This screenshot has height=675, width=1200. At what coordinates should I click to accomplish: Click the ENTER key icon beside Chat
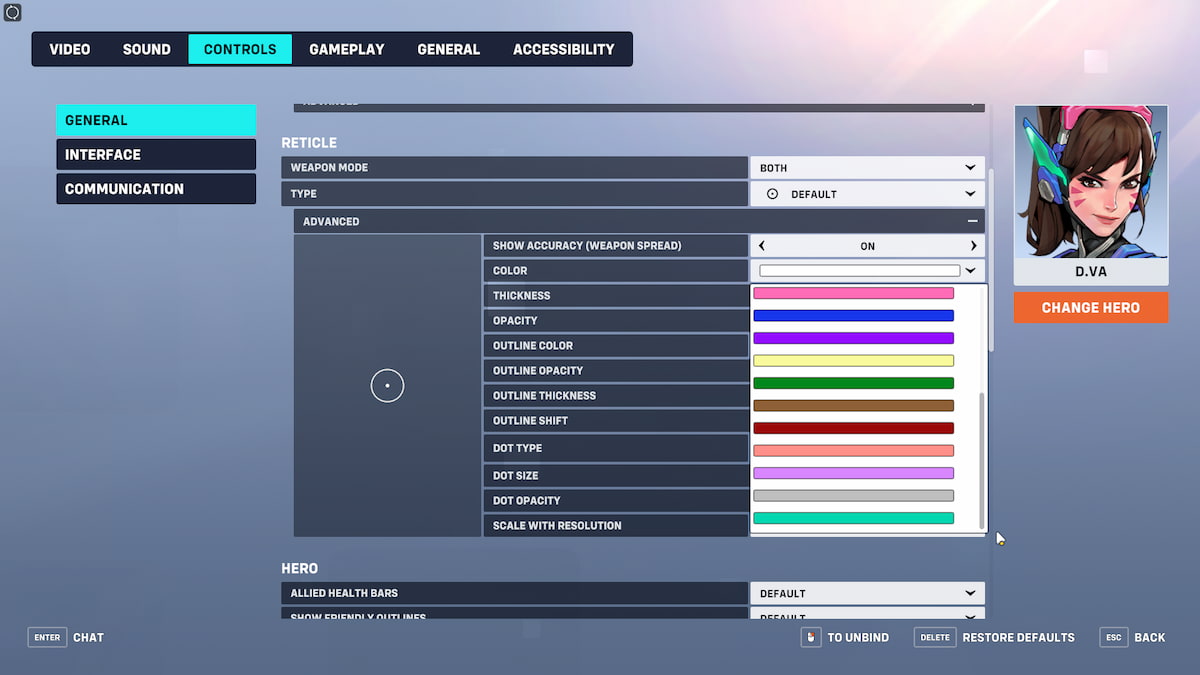47,637
